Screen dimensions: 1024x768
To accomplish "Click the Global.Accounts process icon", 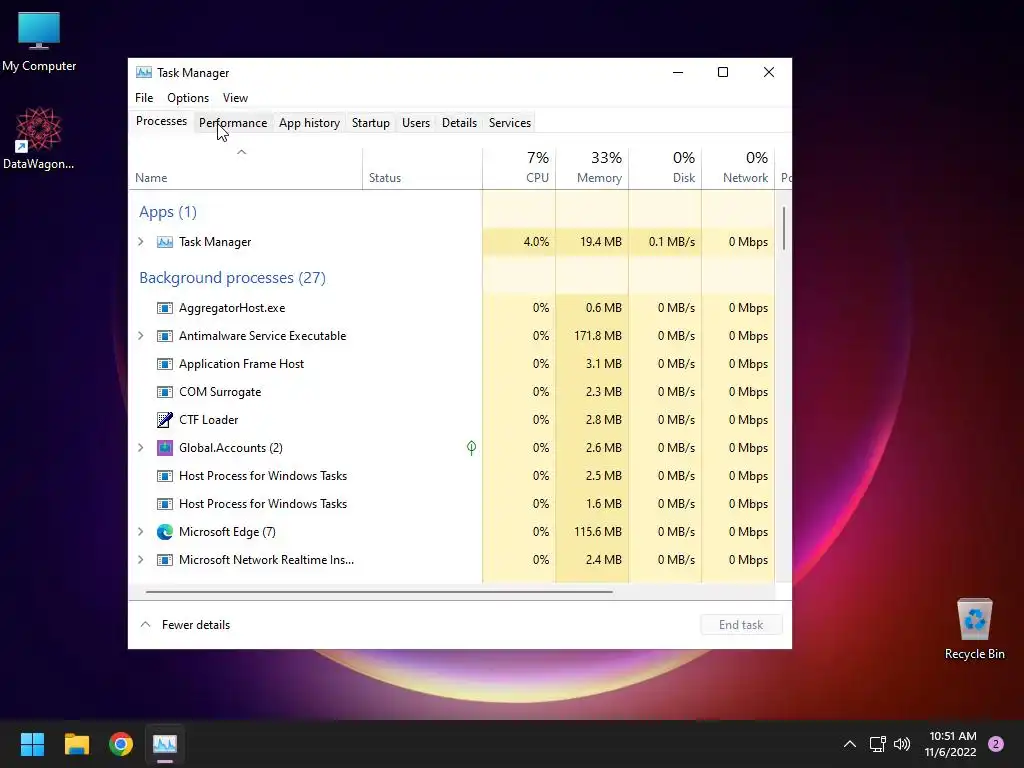I will (x=165, y=447).
